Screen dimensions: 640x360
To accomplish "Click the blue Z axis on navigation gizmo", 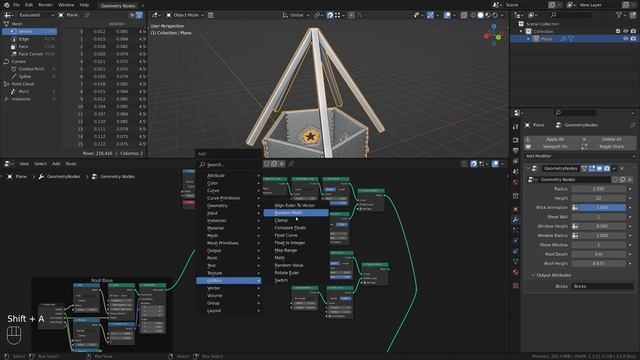I will point(493,27).
